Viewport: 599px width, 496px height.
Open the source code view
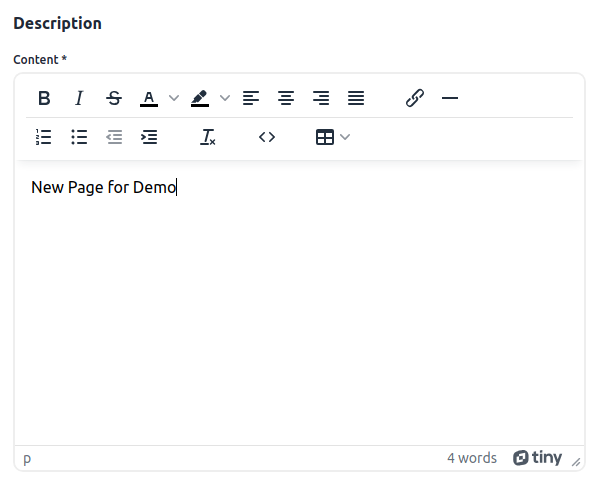pos(267,137)
